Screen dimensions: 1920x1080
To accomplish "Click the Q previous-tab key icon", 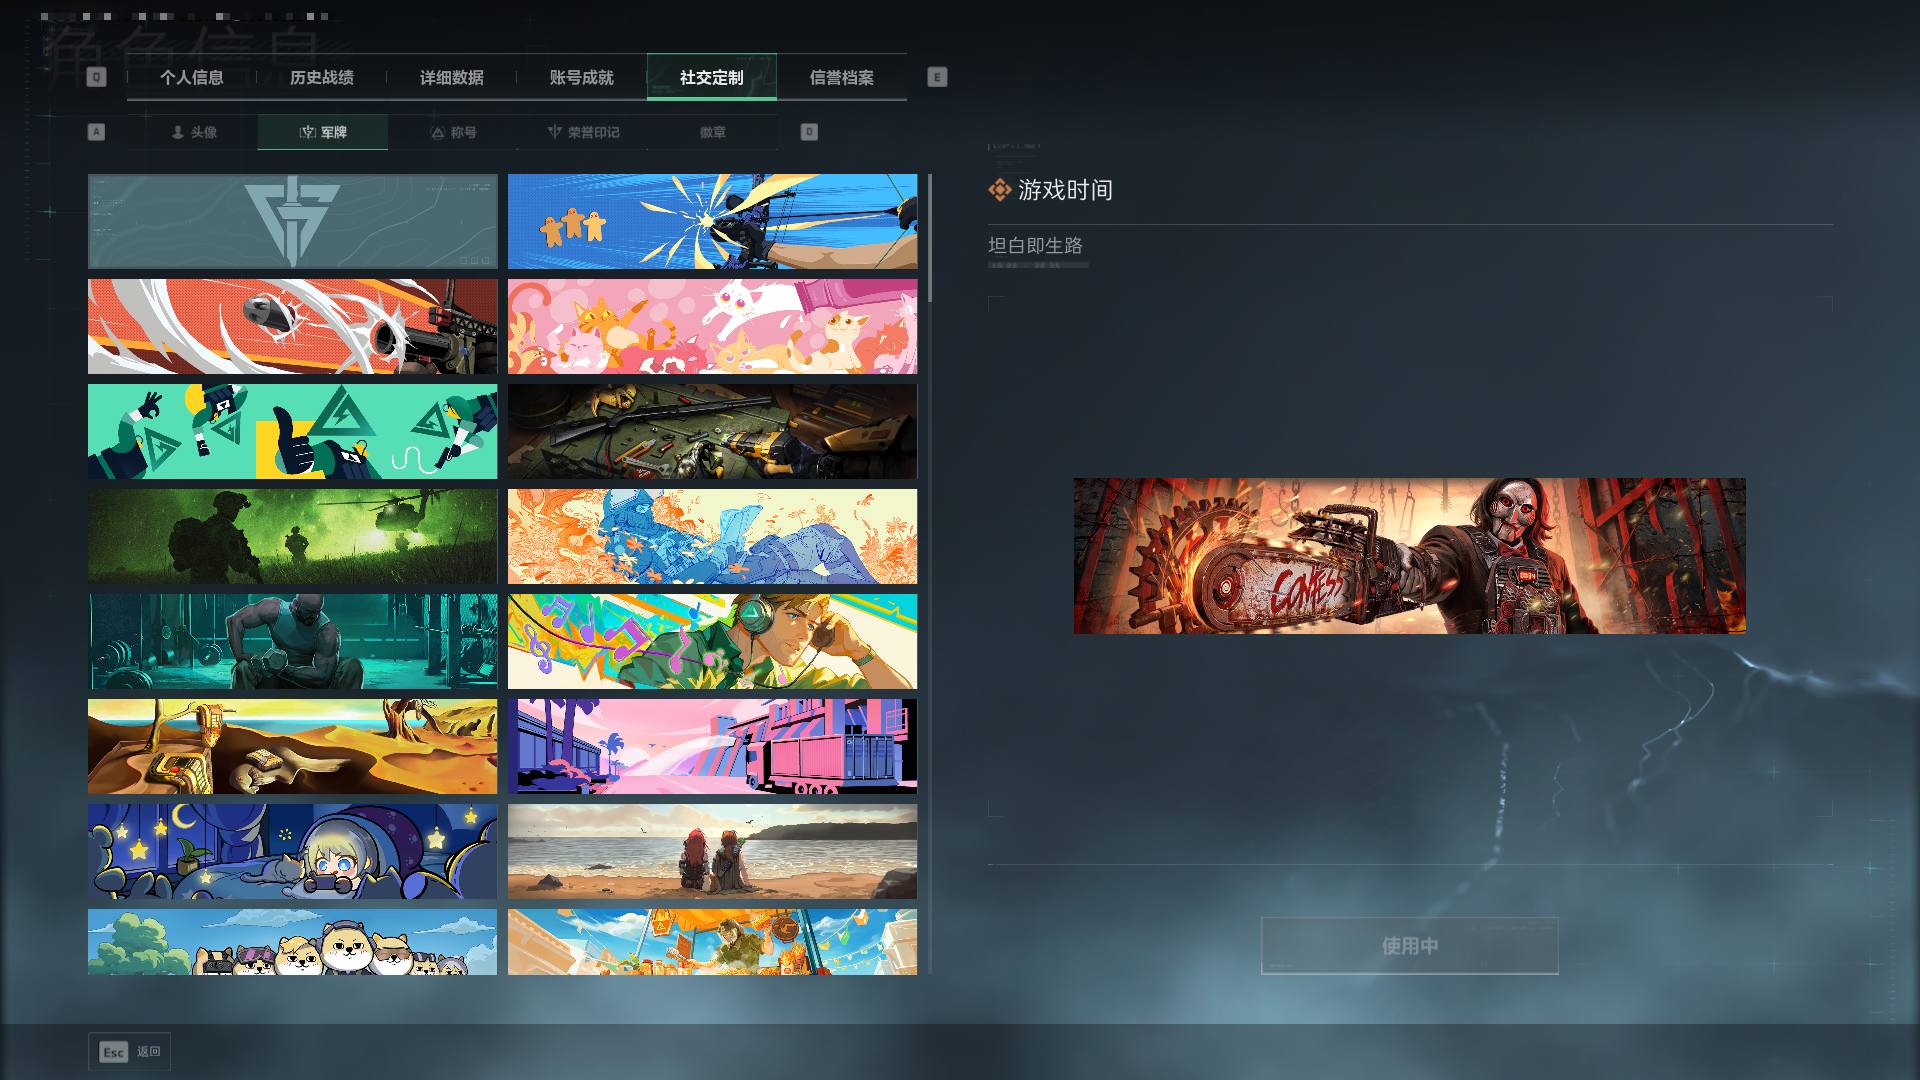I will coord(96,77).
